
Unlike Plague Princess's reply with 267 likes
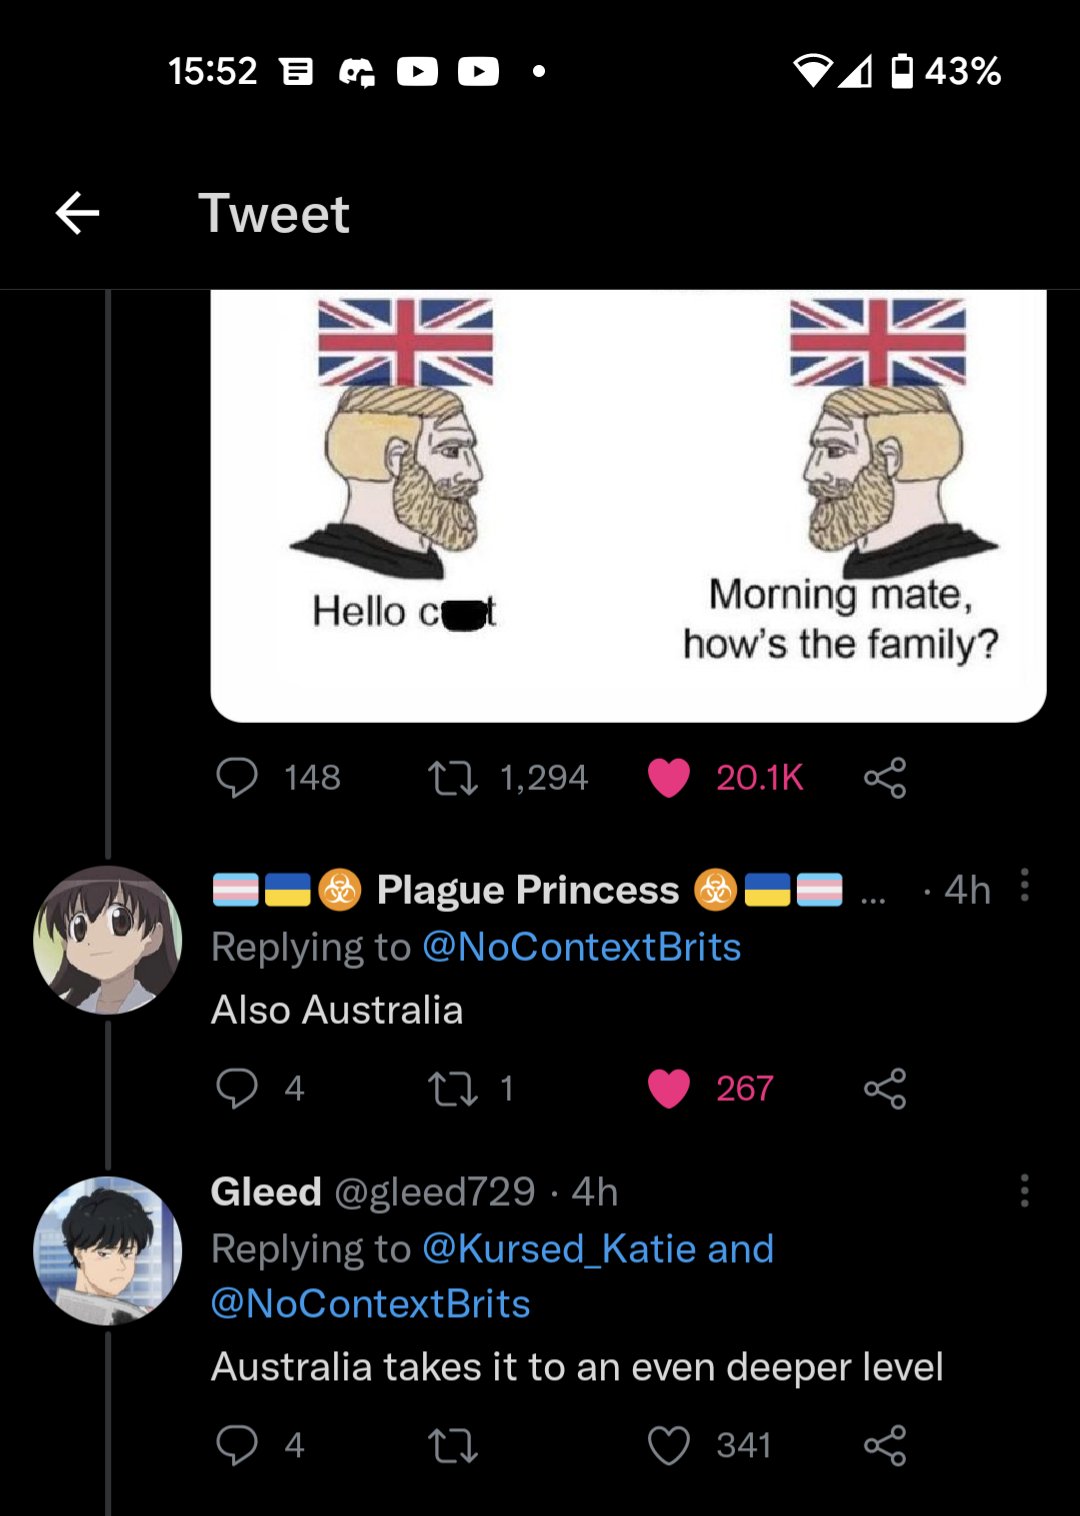point(668,1088)
